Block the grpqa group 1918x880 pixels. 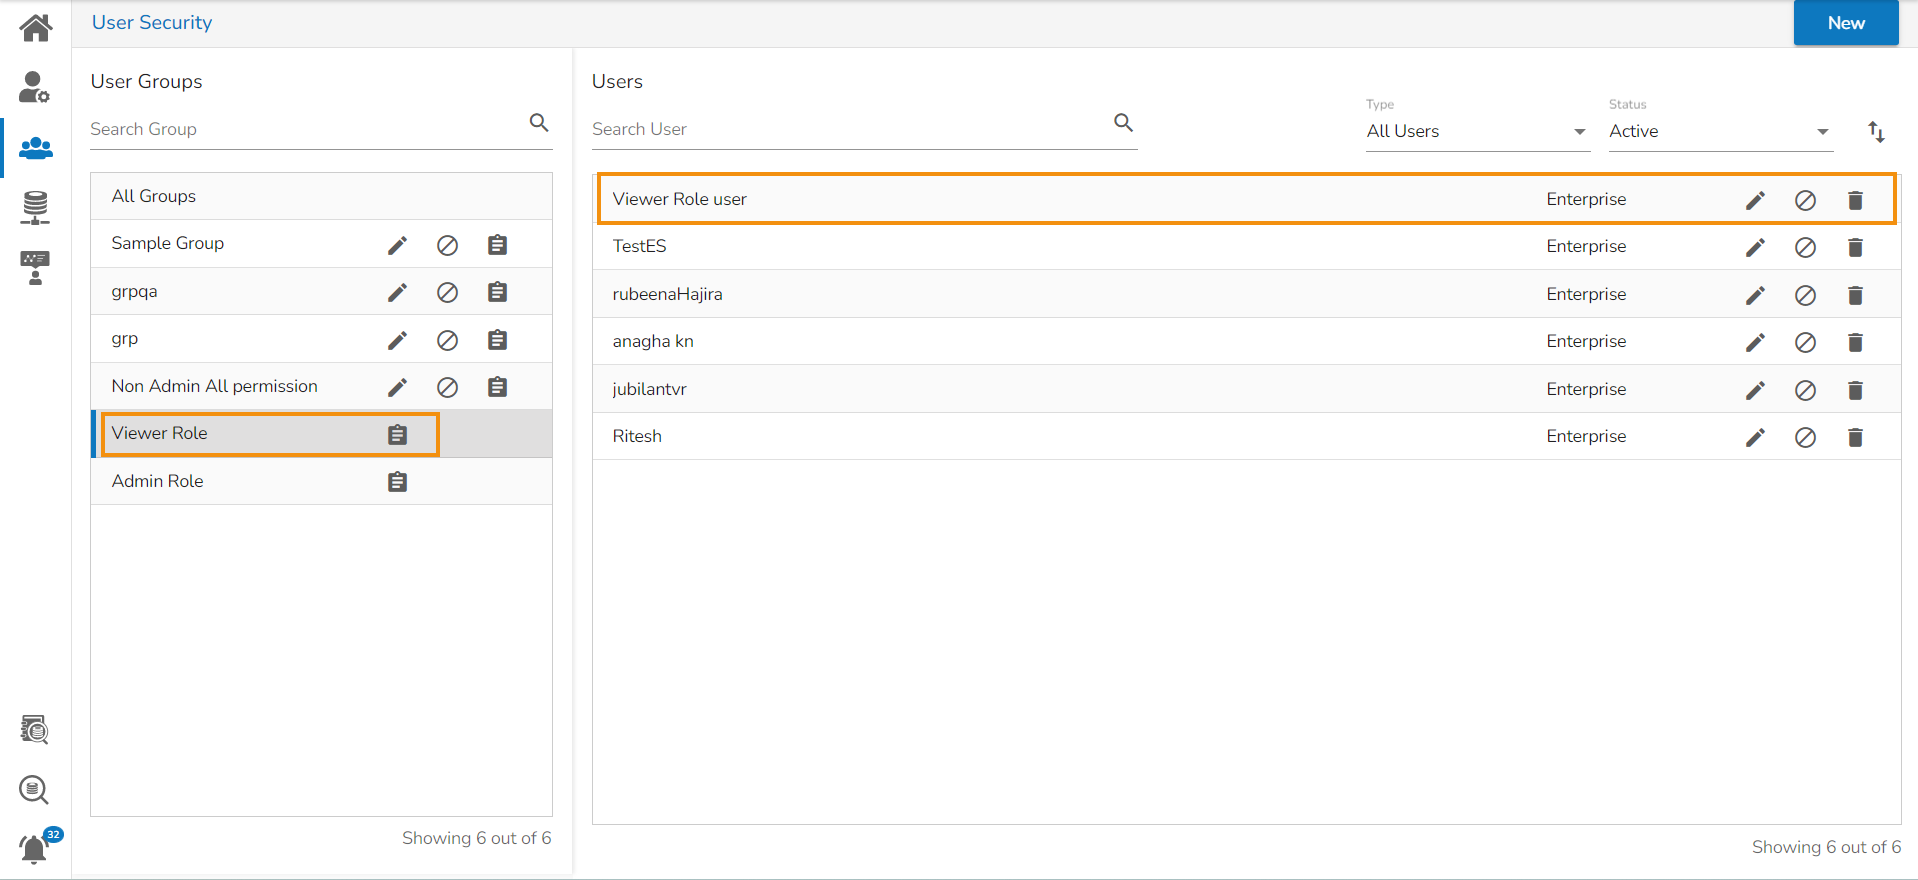tap(447, 292)
